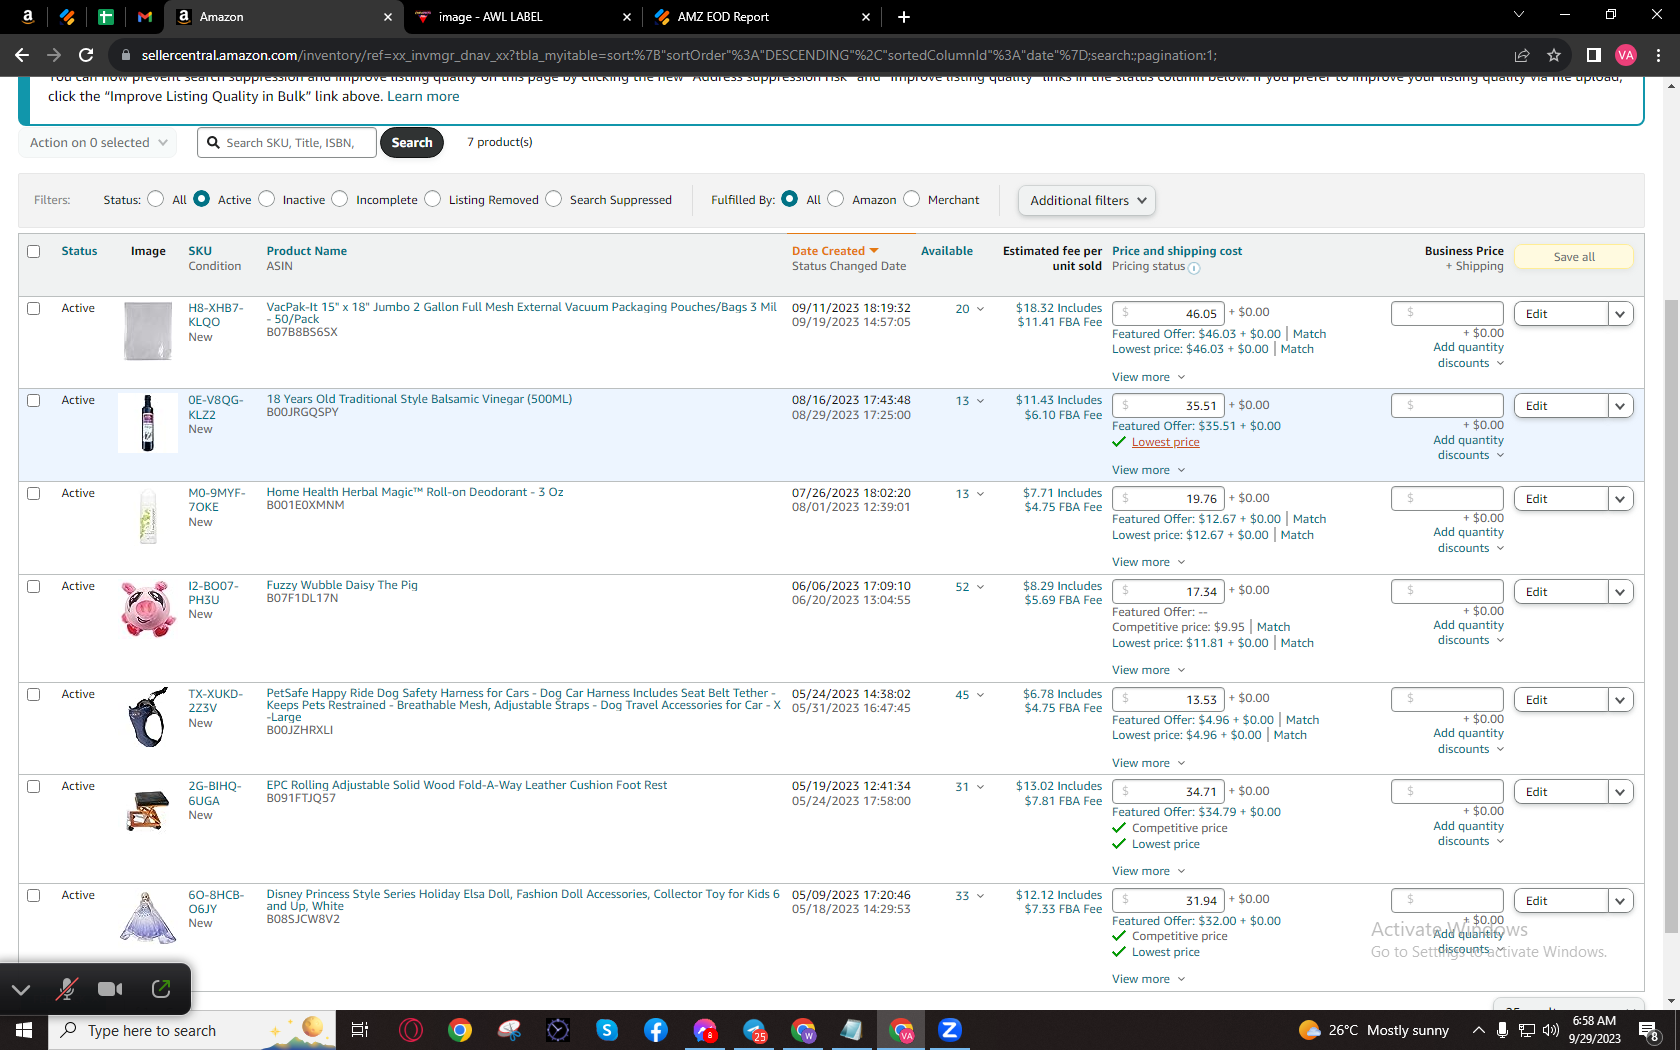Click the date 05/24/2023 14:38:02
Image resolution: width=1680 pixels, height=1050 pixels.
click(851, 694)
